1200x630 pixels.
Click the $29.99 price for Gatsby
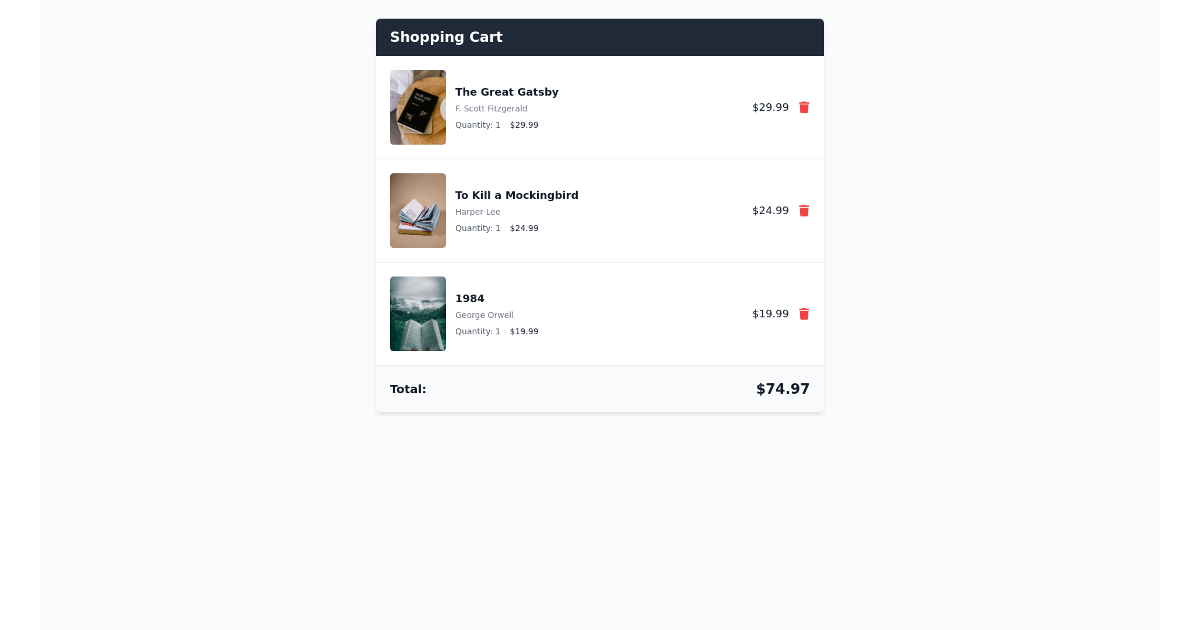coord(770,107)
